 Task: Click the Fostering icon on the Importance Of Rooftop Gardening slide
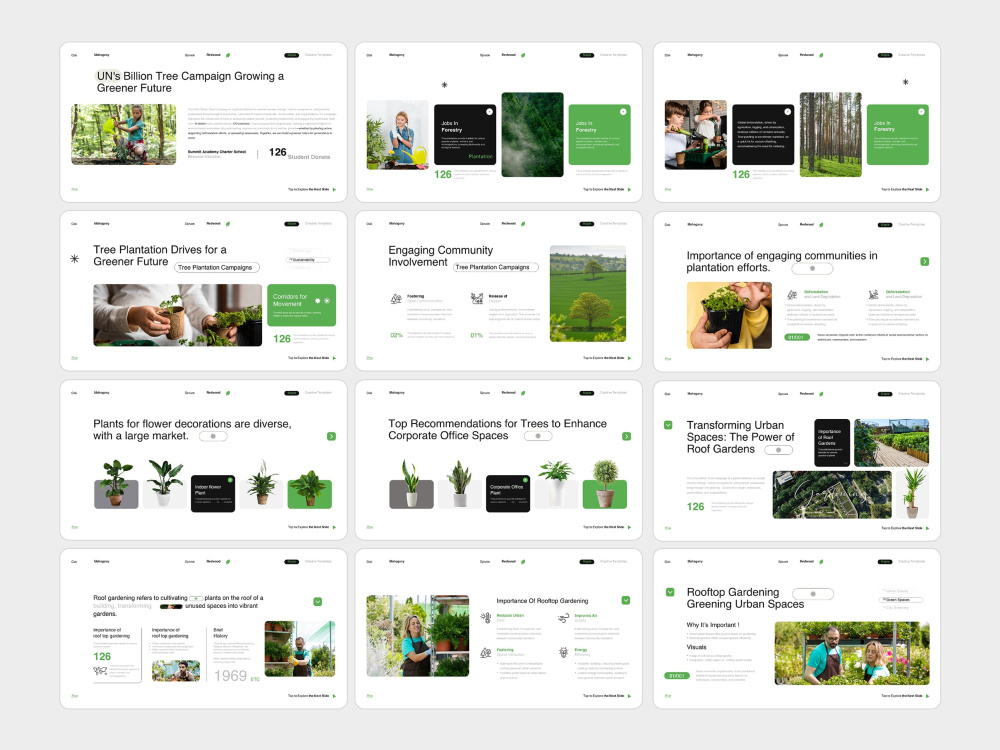coord(486,652)
